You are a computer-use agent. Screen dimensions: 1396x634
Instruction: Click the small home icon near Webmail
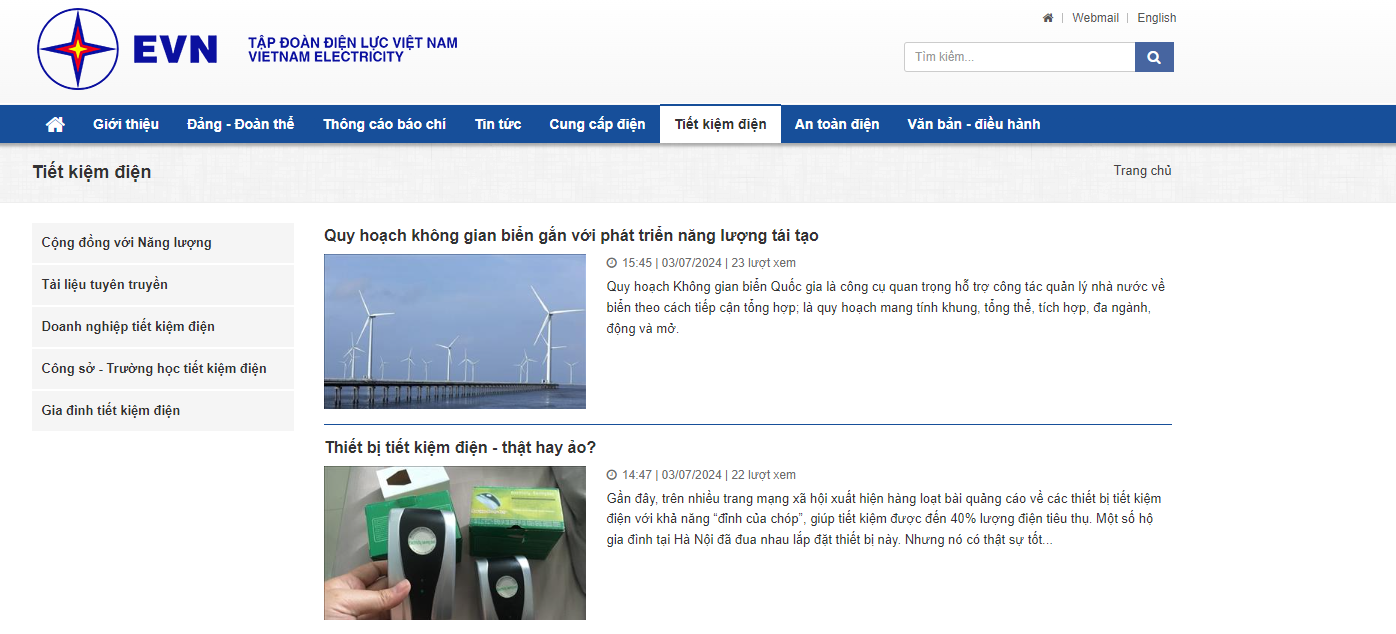tap(1048, 18)
